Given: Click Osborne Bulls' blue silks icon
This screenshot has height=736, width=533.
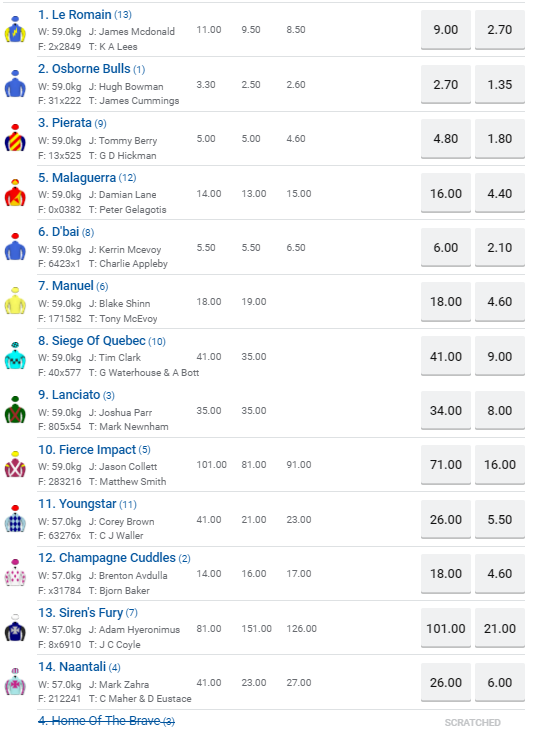Looking at the screenshot, I should [15, 84].
